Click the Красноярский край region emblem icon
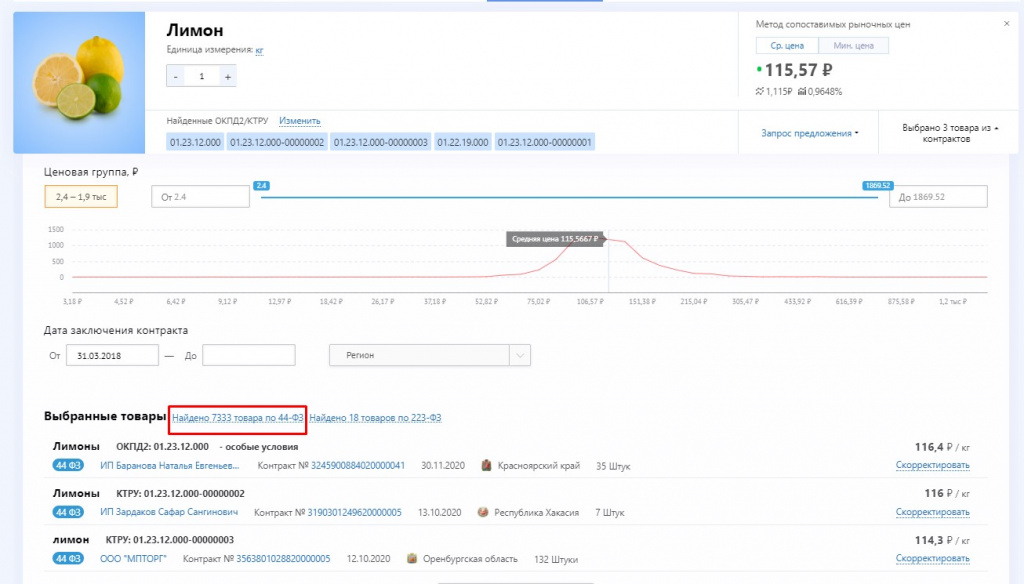Screen dimensions: 1024x584 pos(486,466)
